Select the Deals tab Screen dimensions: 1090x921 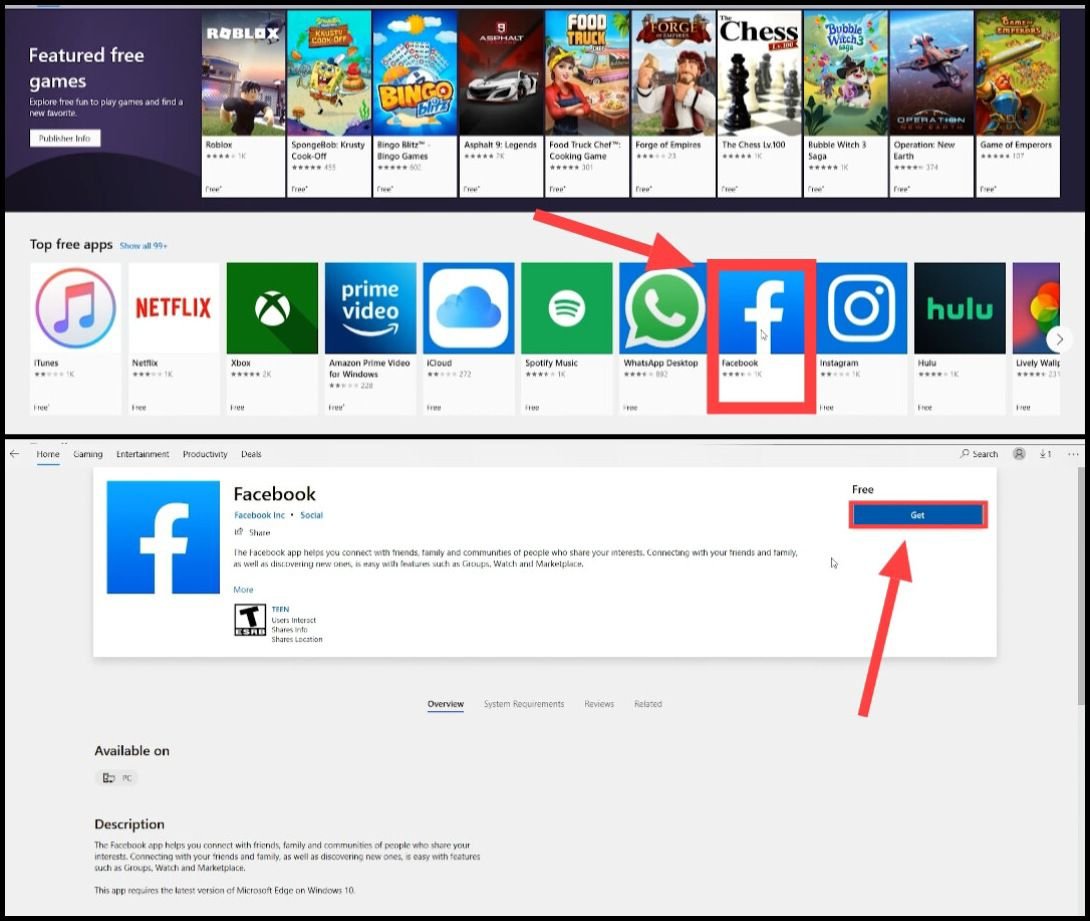(x=251, y=454)
